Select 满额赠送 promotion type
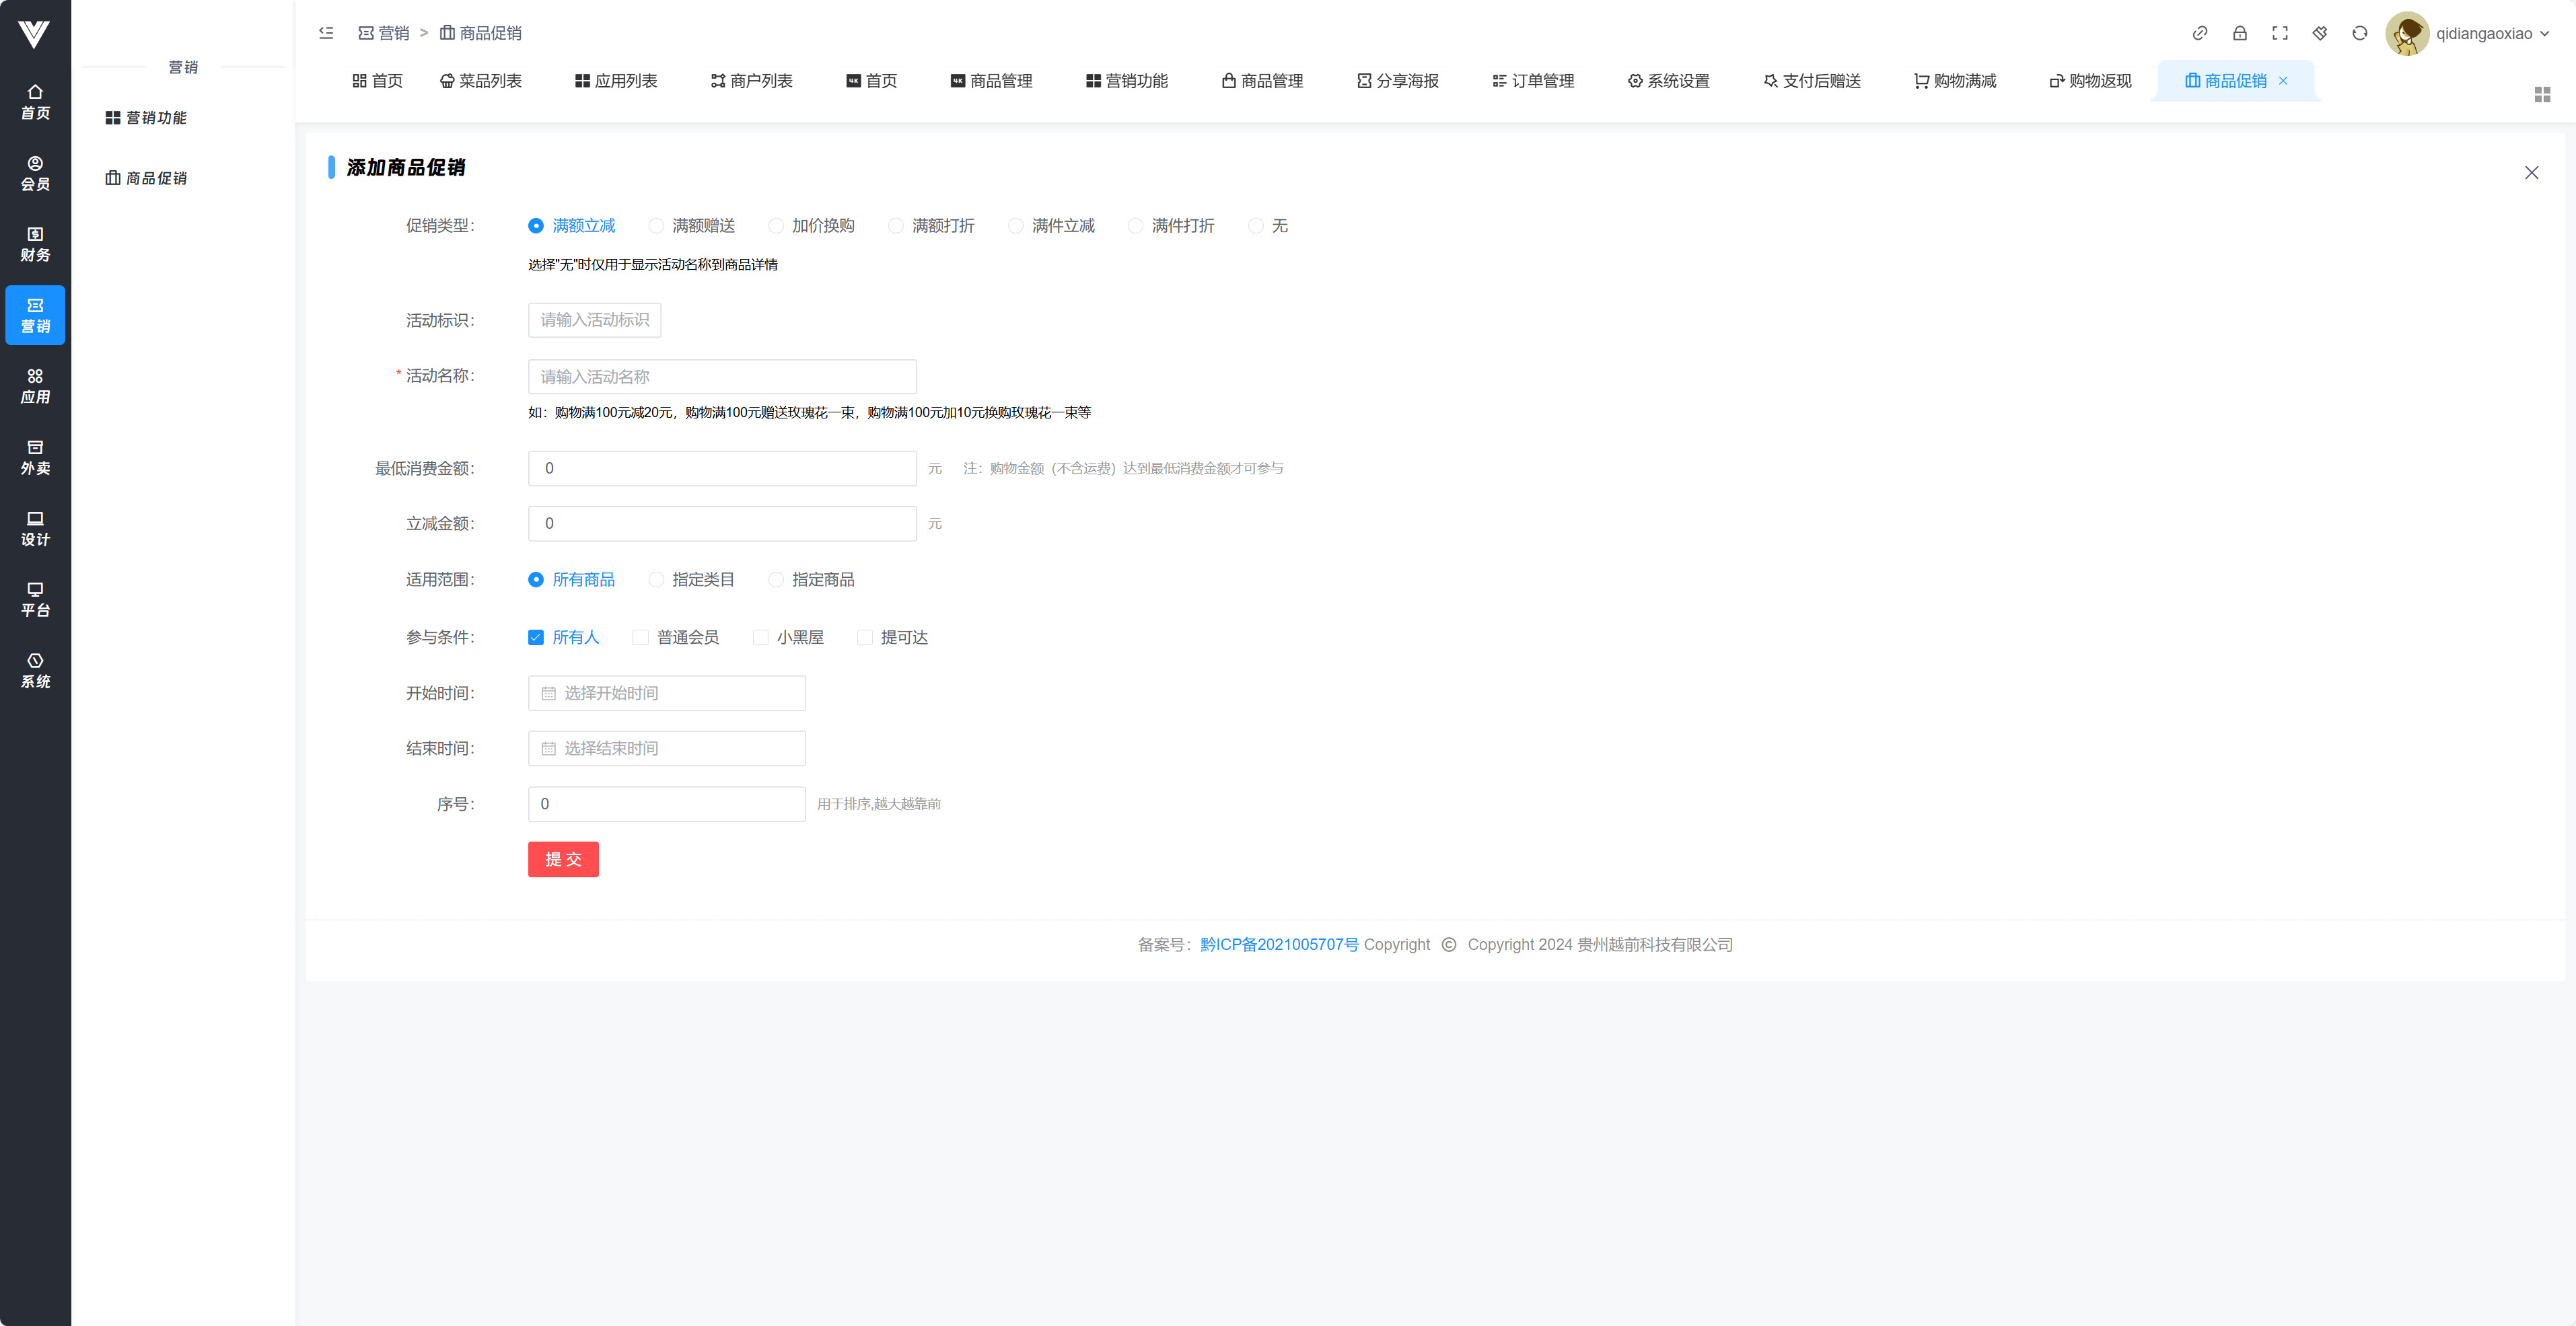 pyautogui.click(x=656, y=226)
